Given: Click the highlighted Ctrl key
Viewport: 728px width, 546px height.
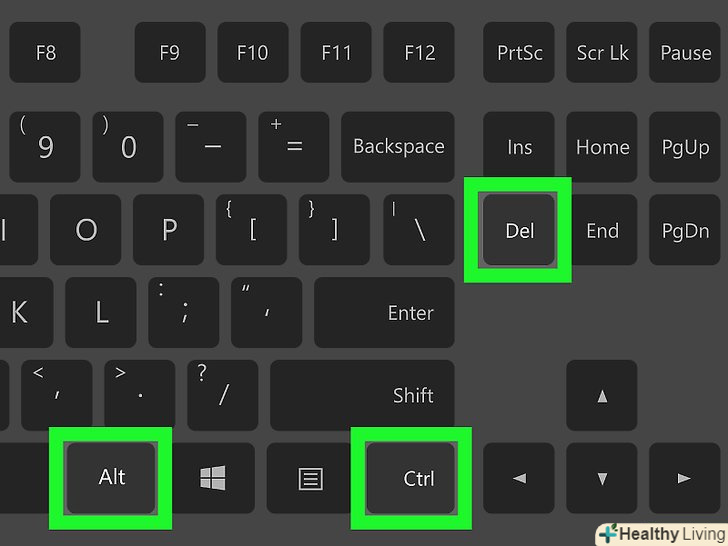Looking at the screenshot, I should pyautogui.click(x=410, y=478).
